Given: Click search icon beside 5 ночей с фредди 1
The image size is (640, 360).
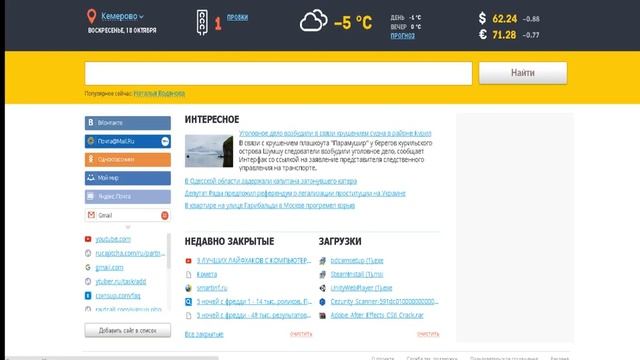Looking at the screenshot, I should (189, 302).
